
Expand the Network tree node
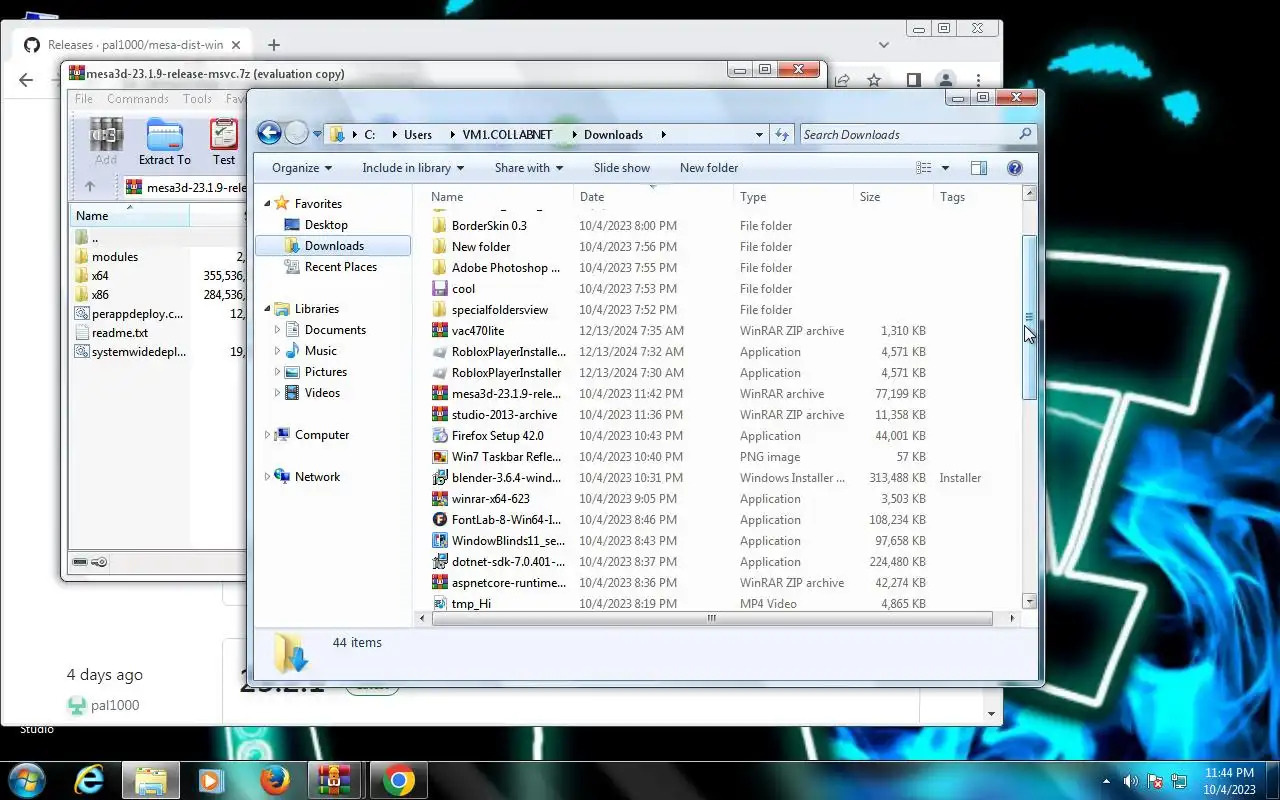coord(267,477)
